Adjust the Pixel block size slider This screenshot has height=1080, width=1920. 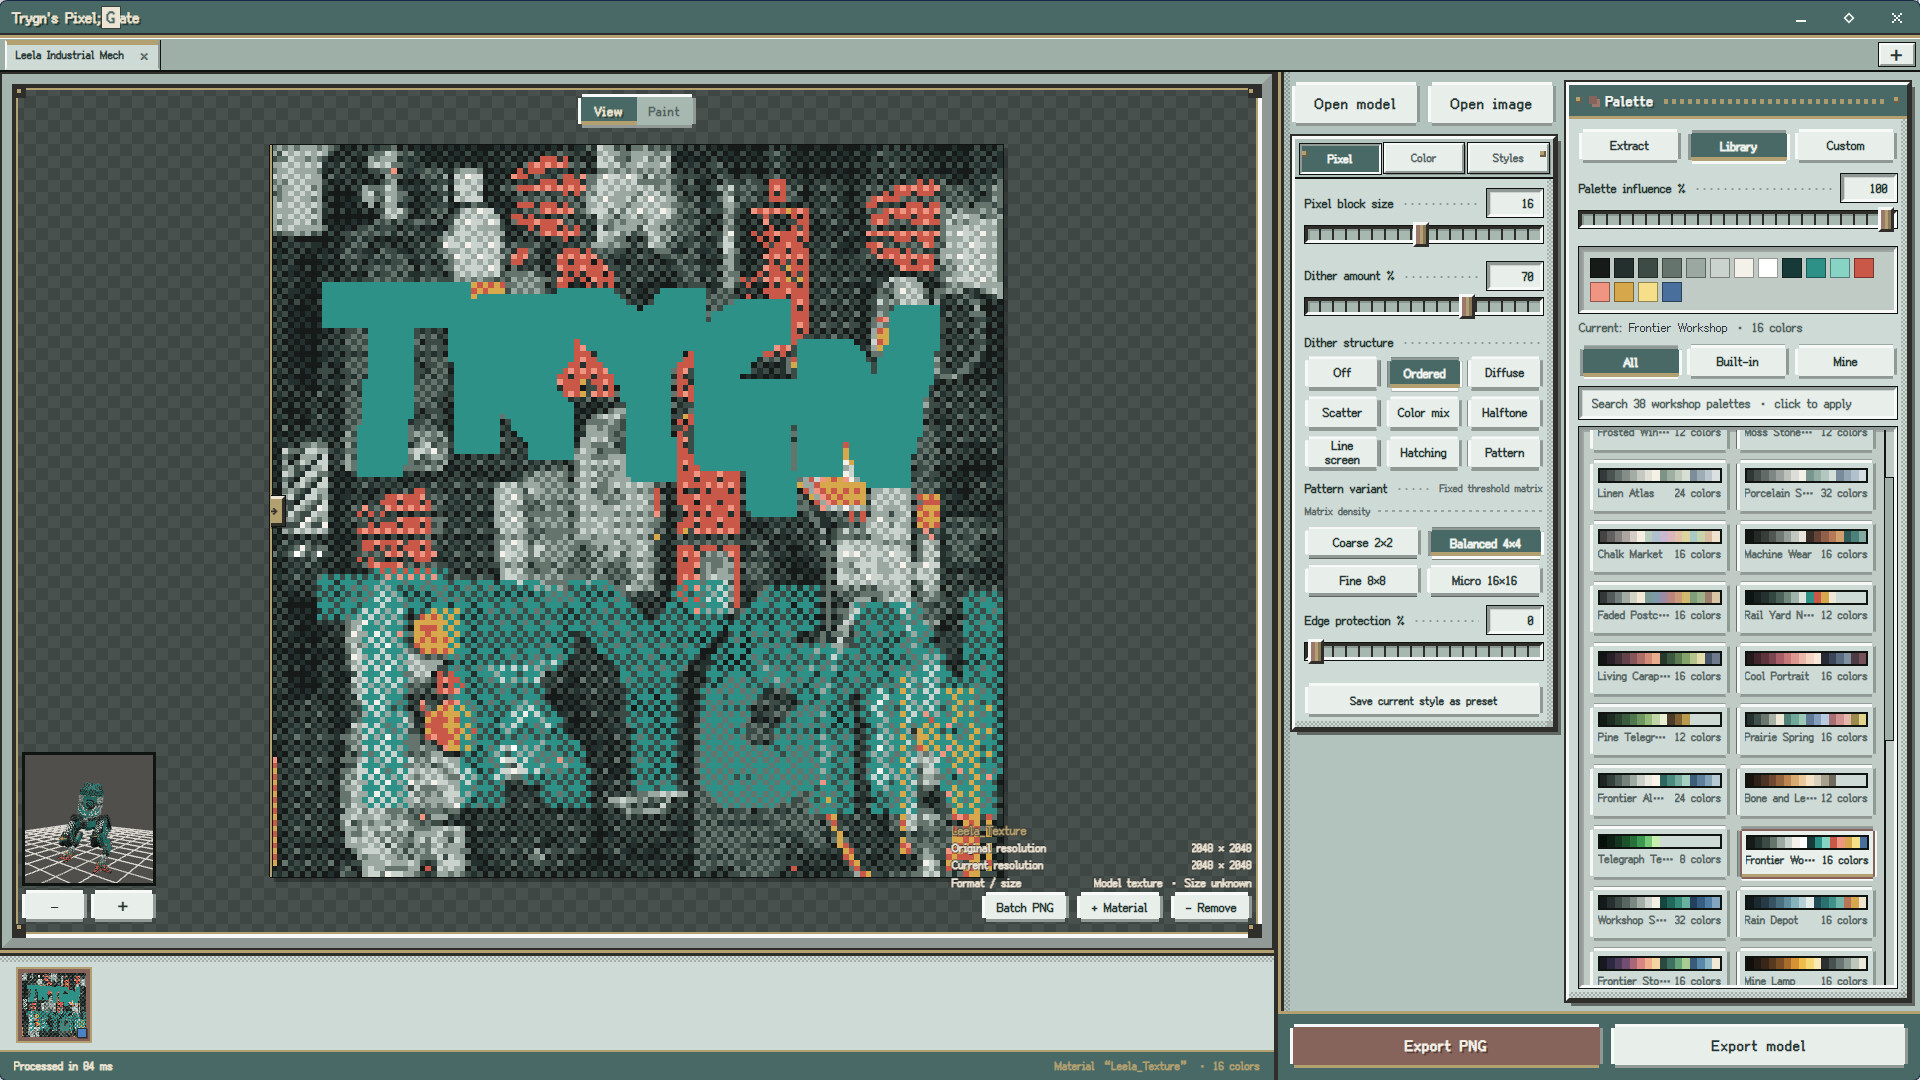(x=1423, y=235)
